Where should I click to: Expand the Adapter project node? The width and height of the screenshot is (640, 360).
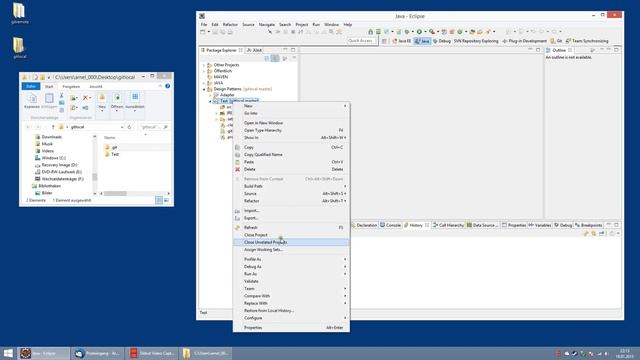pyautogui.click(x=210, y=95)
